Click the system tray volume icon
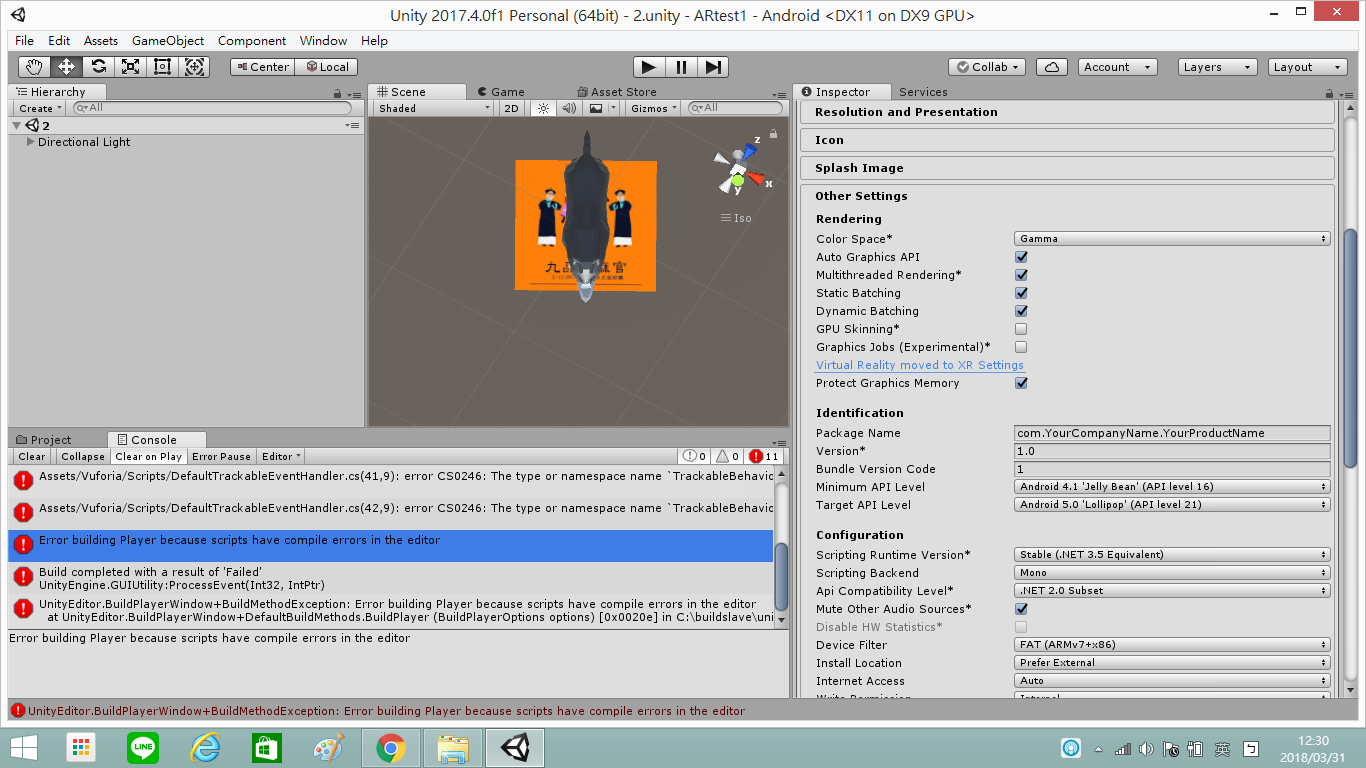 pos(1146,749)
